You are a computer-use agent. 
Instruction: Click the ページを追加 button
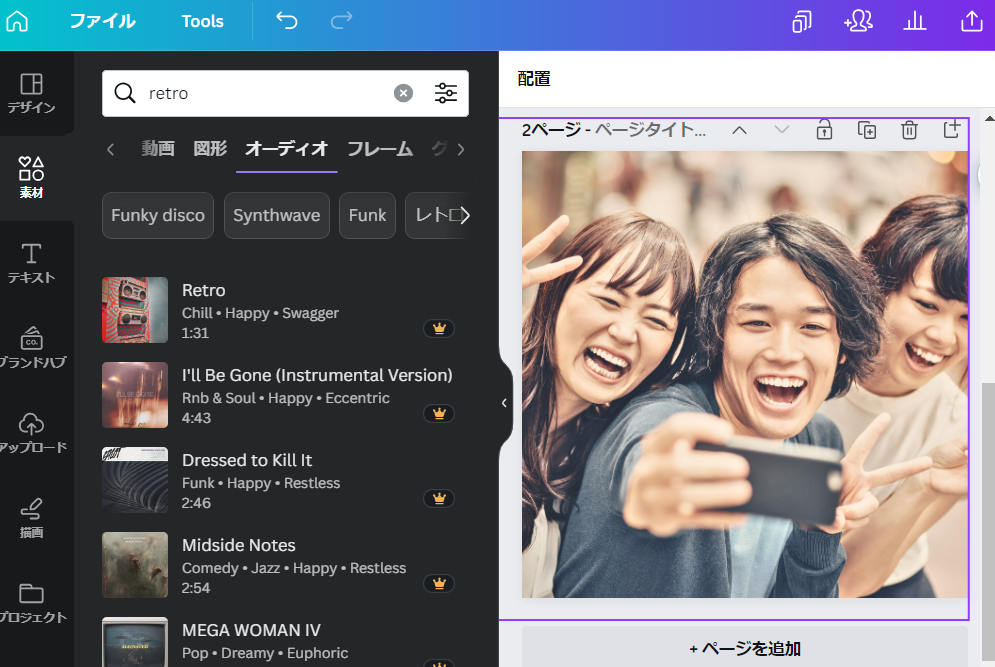click(745, 648)
